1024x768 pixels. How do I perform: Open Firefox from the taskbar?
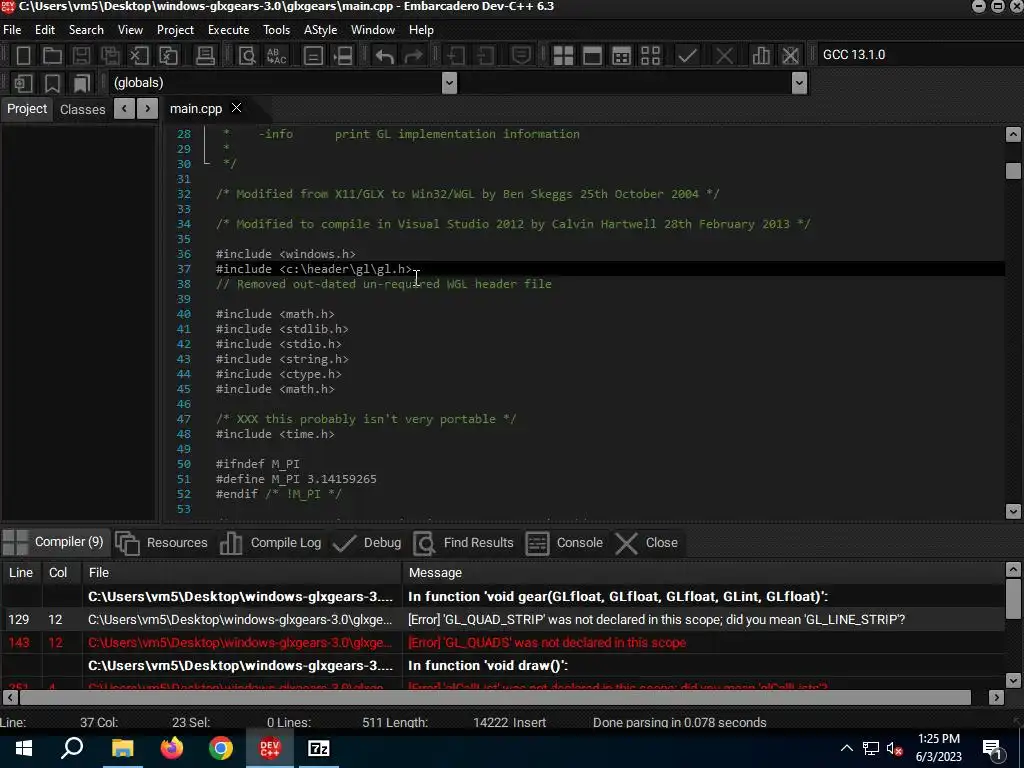(172, 748)
